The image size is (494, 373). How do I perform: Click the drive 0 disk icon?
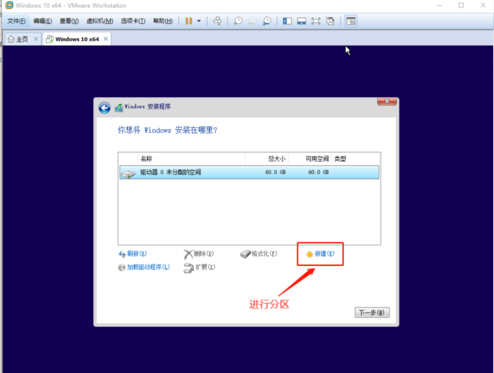[128, 173]
